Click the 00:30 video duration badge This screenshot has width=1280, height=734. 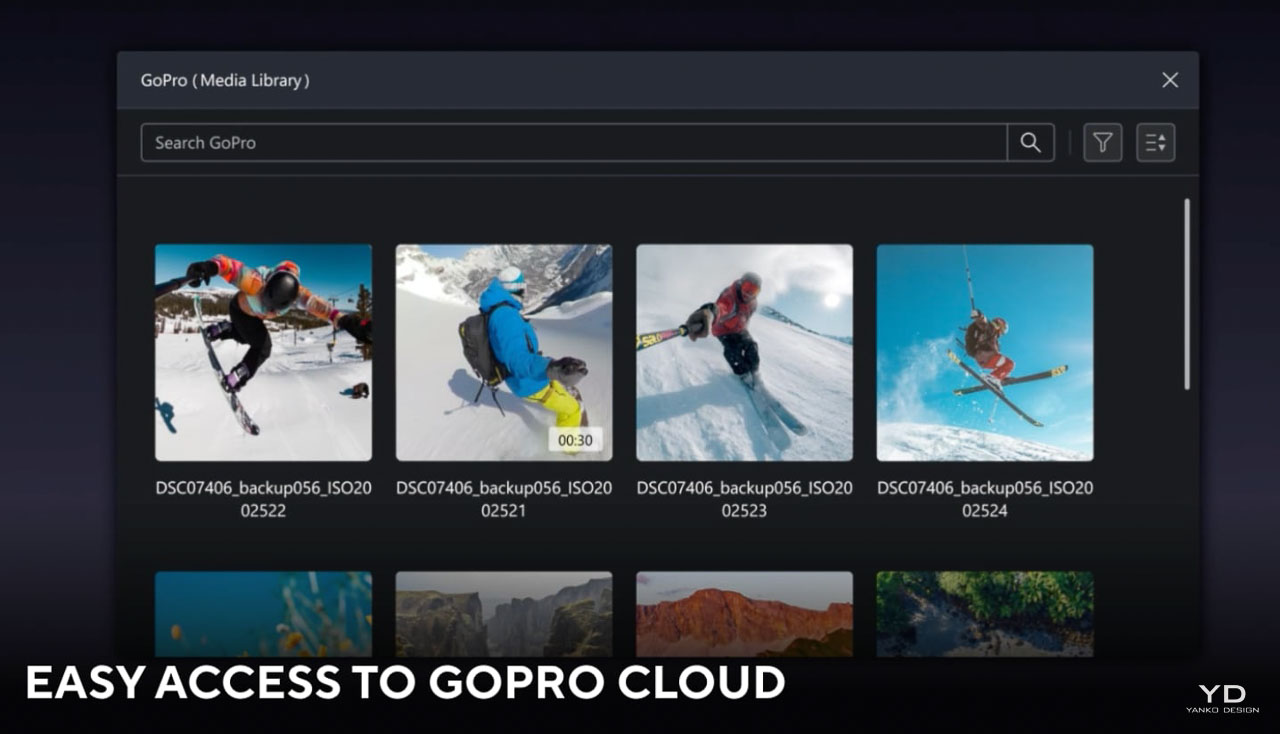point(575,440)
